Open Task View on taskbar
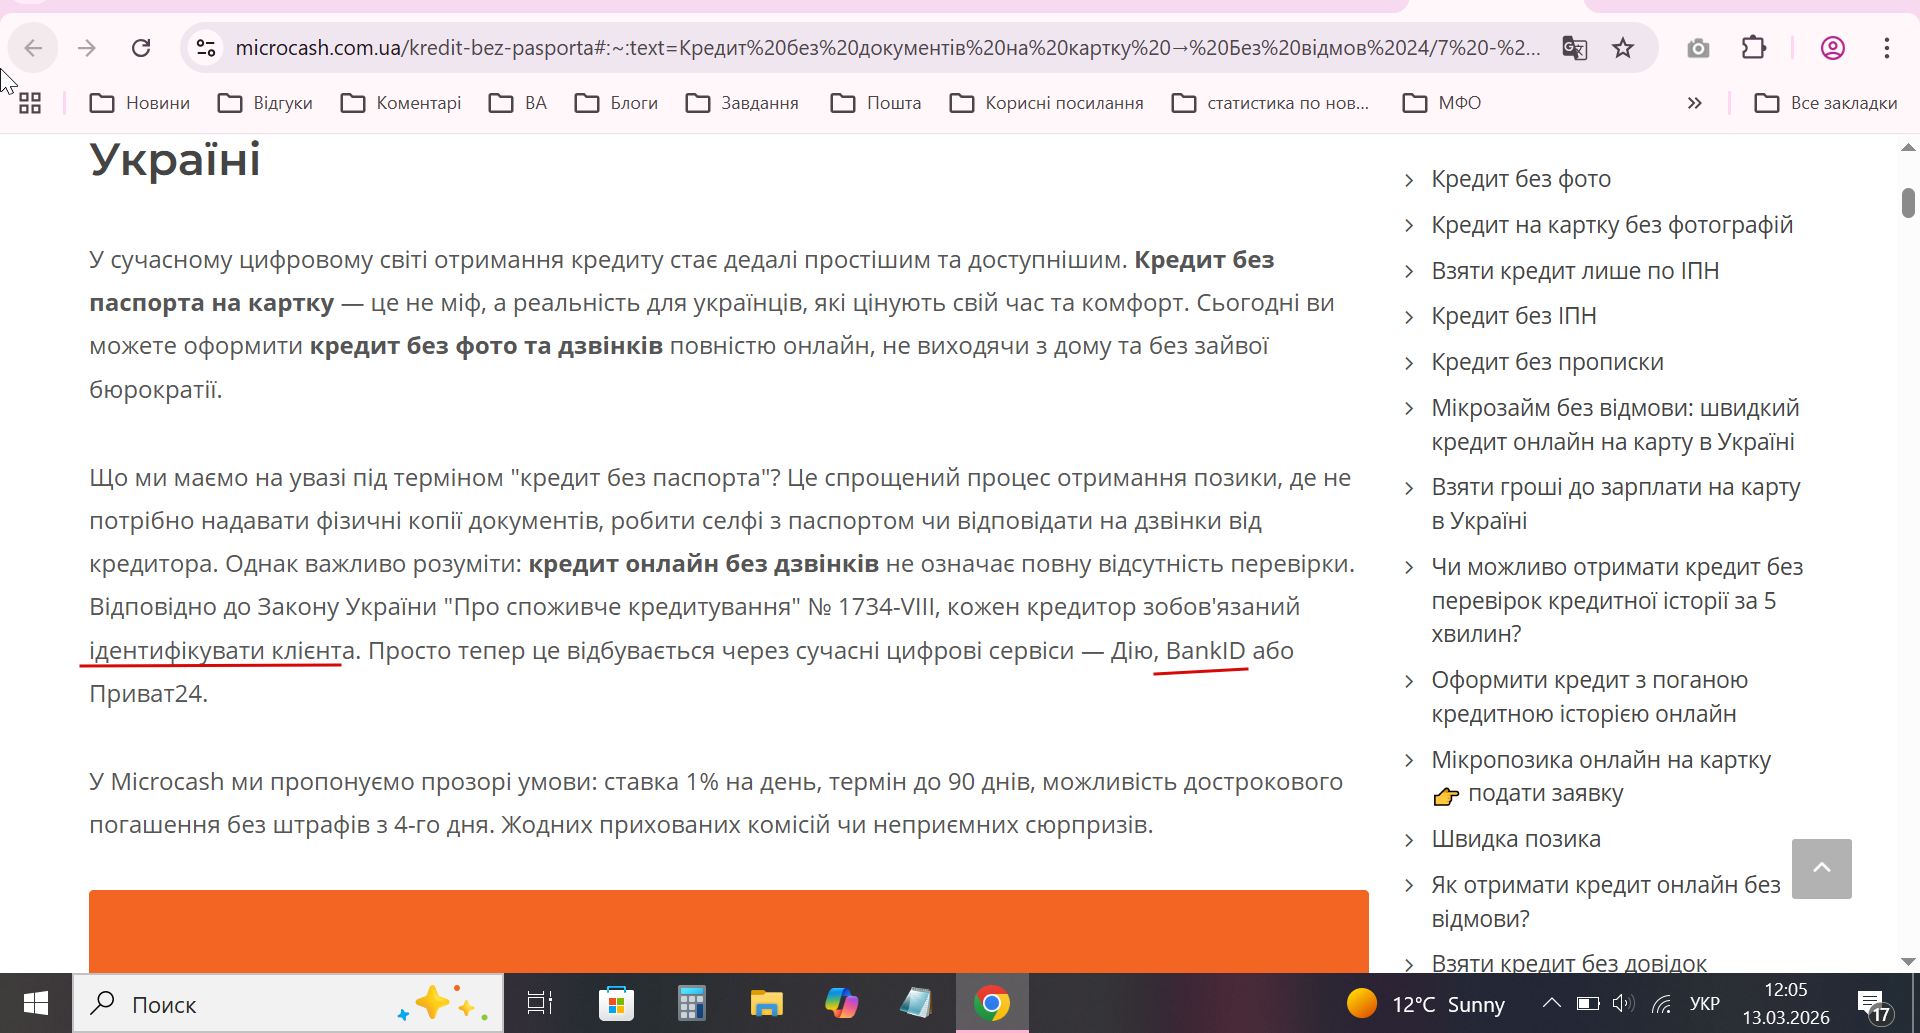Image resolution: width=1920 pixels, height=1033 pixels. 540,1003
